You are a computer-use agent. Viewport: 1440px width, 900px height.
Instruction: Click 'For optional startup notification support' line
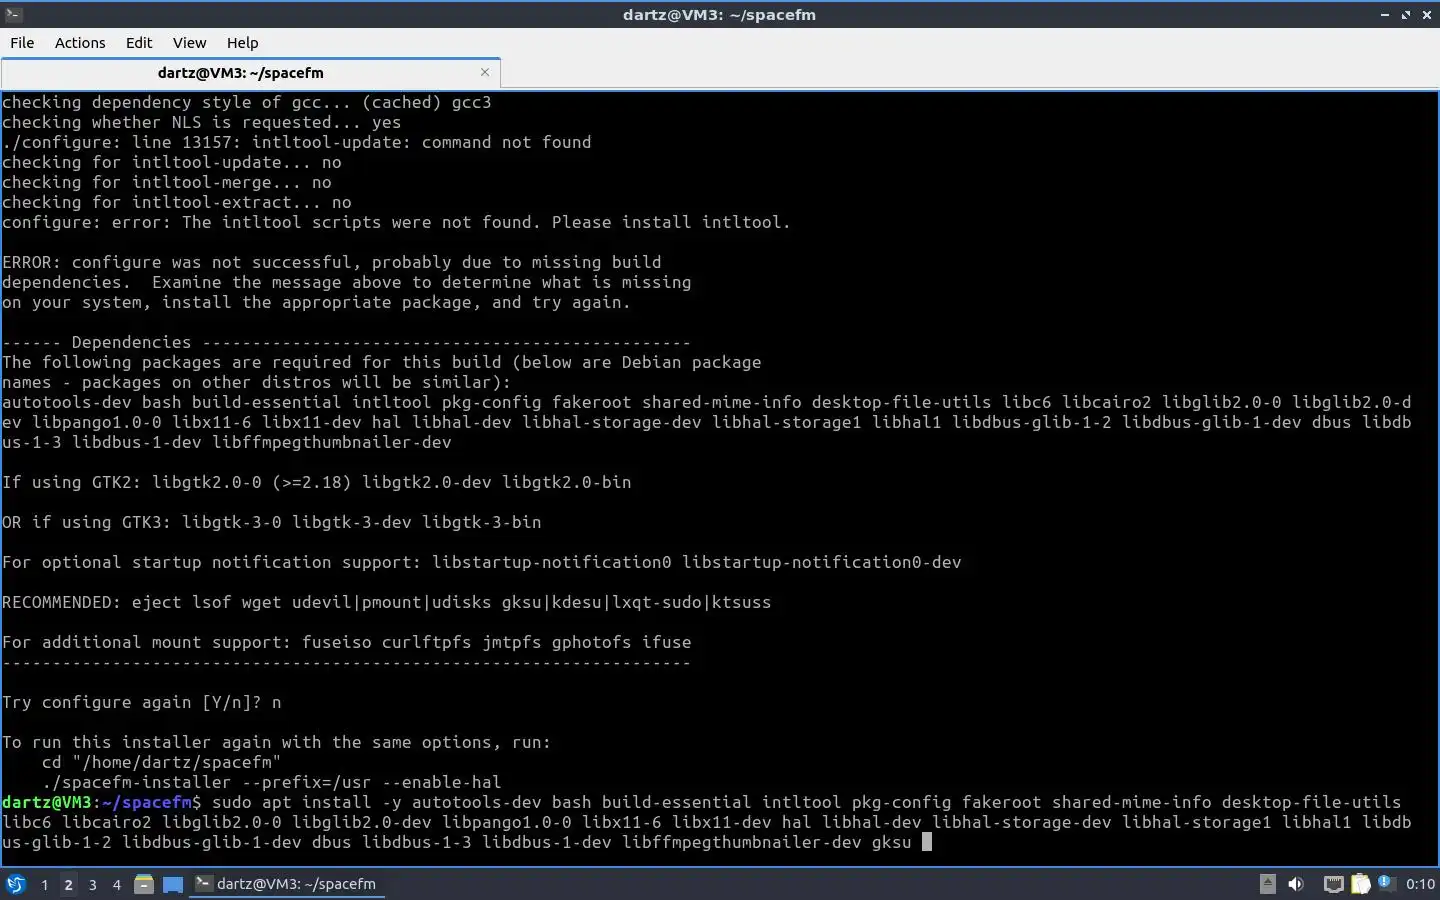pos(482,562)
